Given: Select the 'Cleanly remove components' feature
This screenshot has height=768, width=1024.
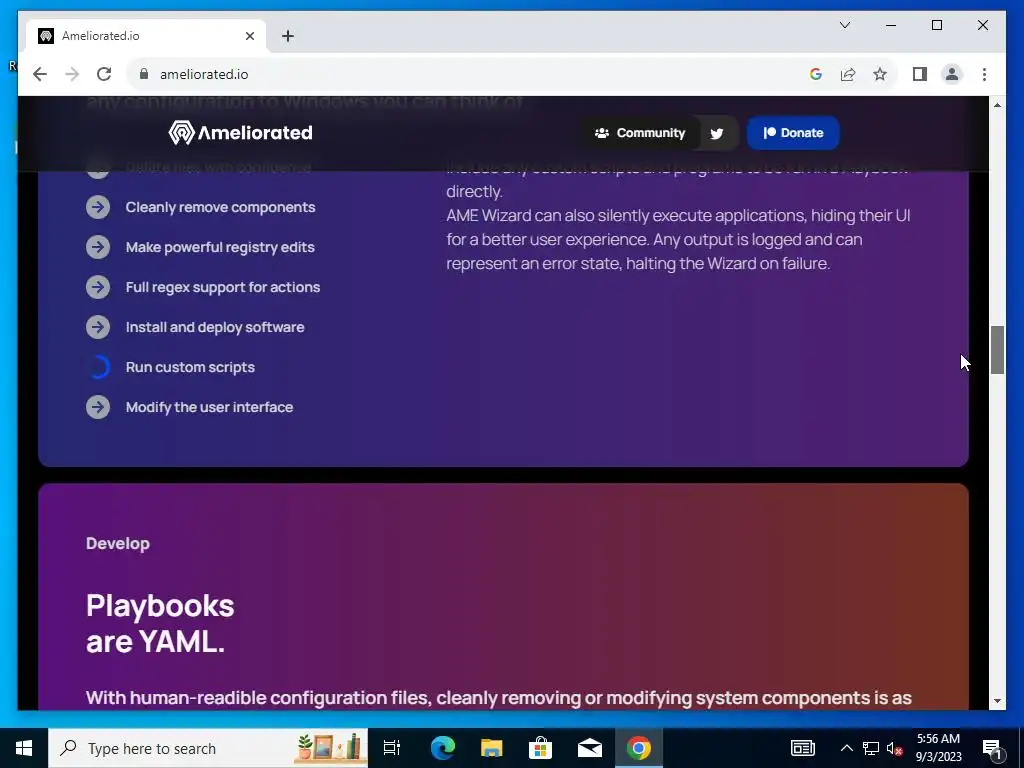Looking at the screenshot, I should [220, 207].
